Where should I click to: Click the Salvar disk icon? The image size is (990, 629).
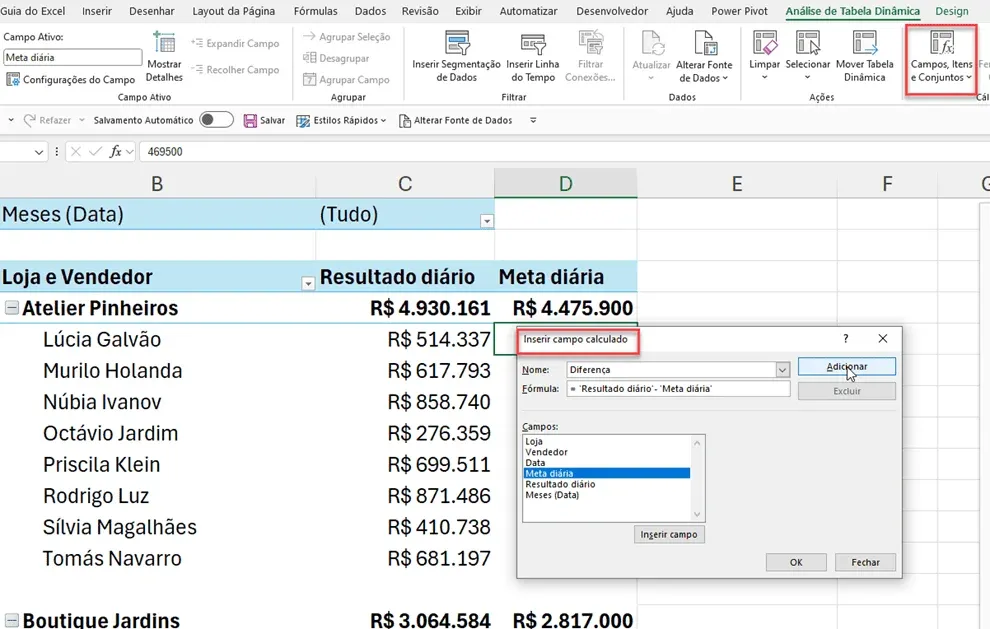[x=250, y=121]
